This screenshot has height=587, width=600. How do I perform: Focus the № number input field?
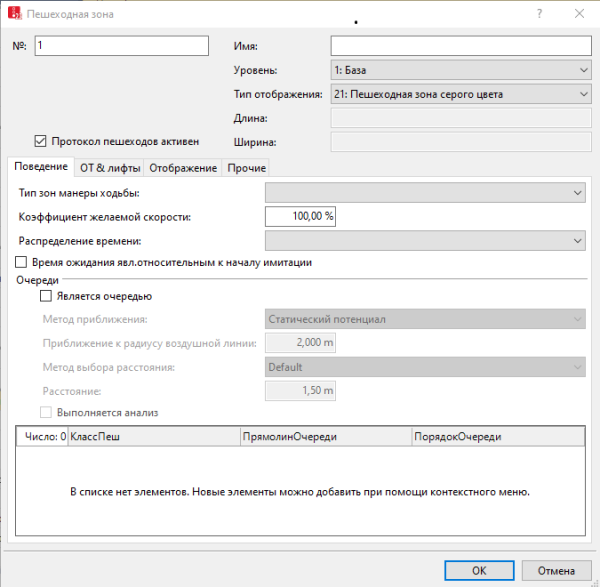coord(121,46)
